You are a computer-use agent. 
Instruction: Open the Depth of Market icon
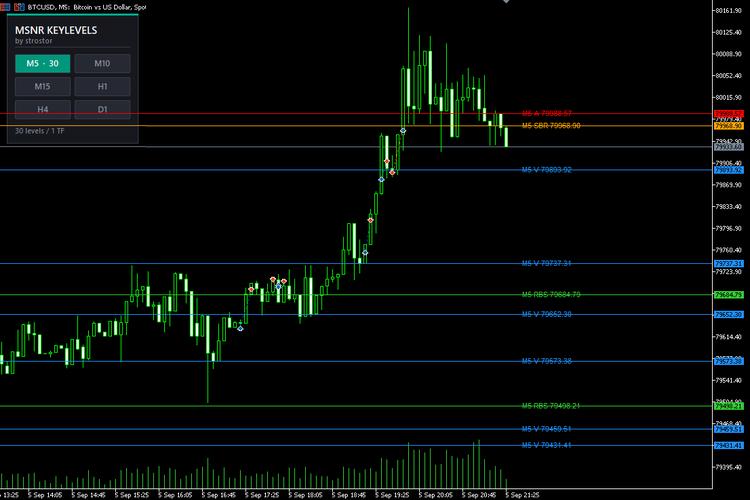coord(5,7)
